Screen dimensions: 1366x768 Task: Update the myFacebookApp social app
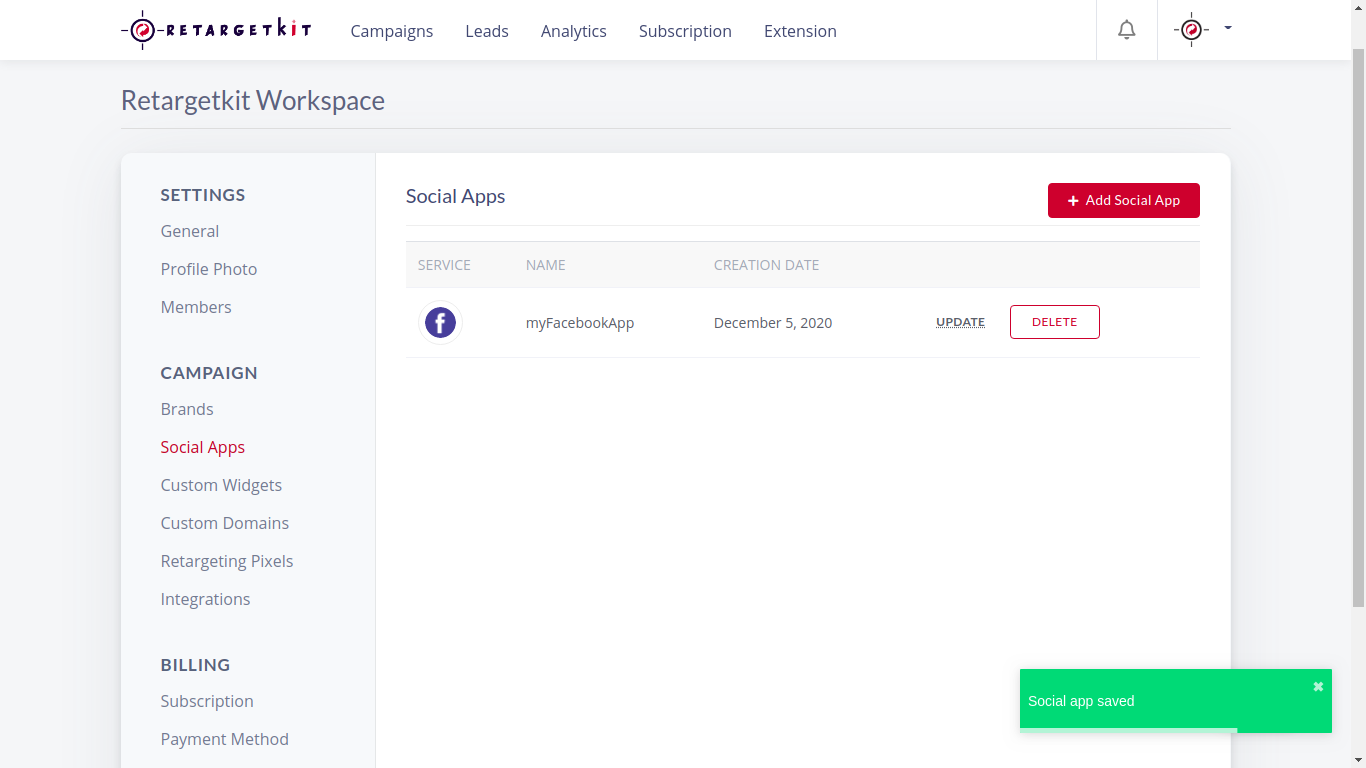point(960,322)
